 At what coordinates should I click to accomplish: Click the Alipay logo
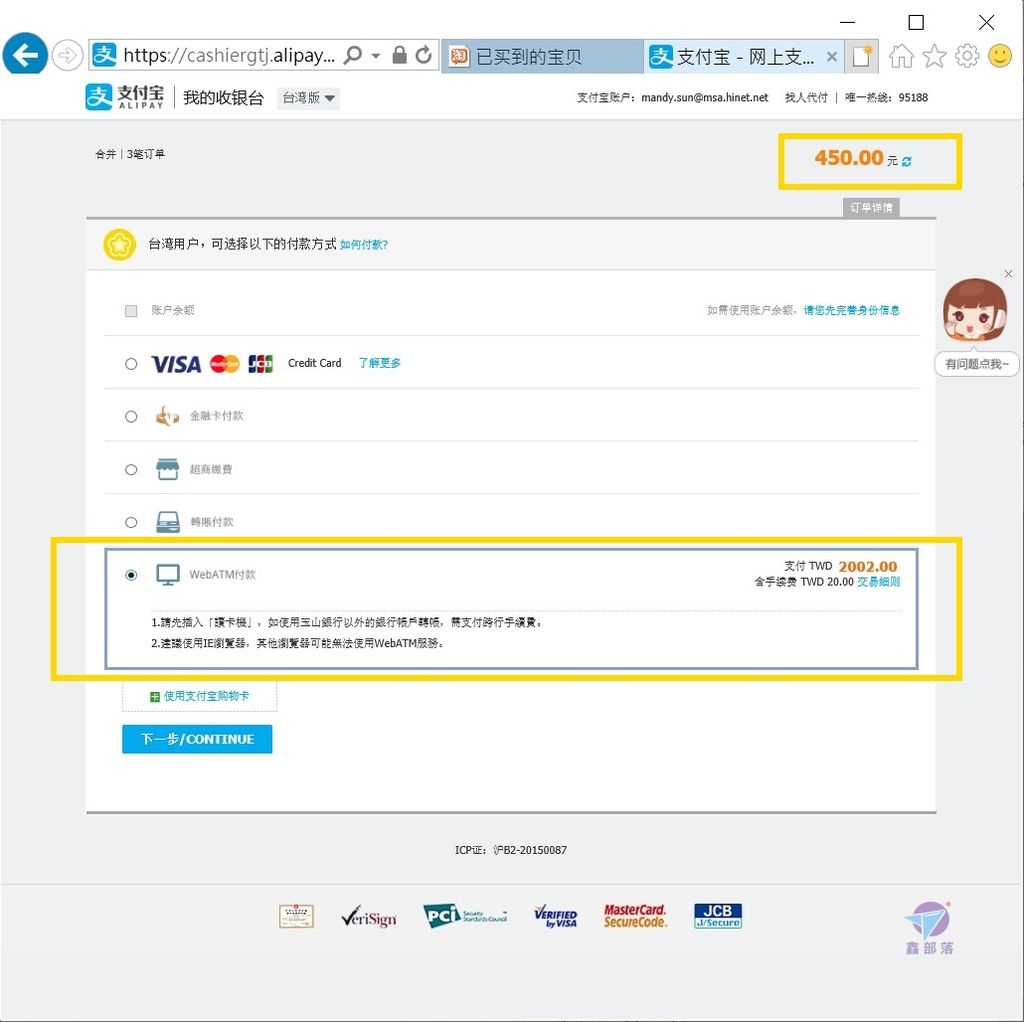click(x=124, y=97)
